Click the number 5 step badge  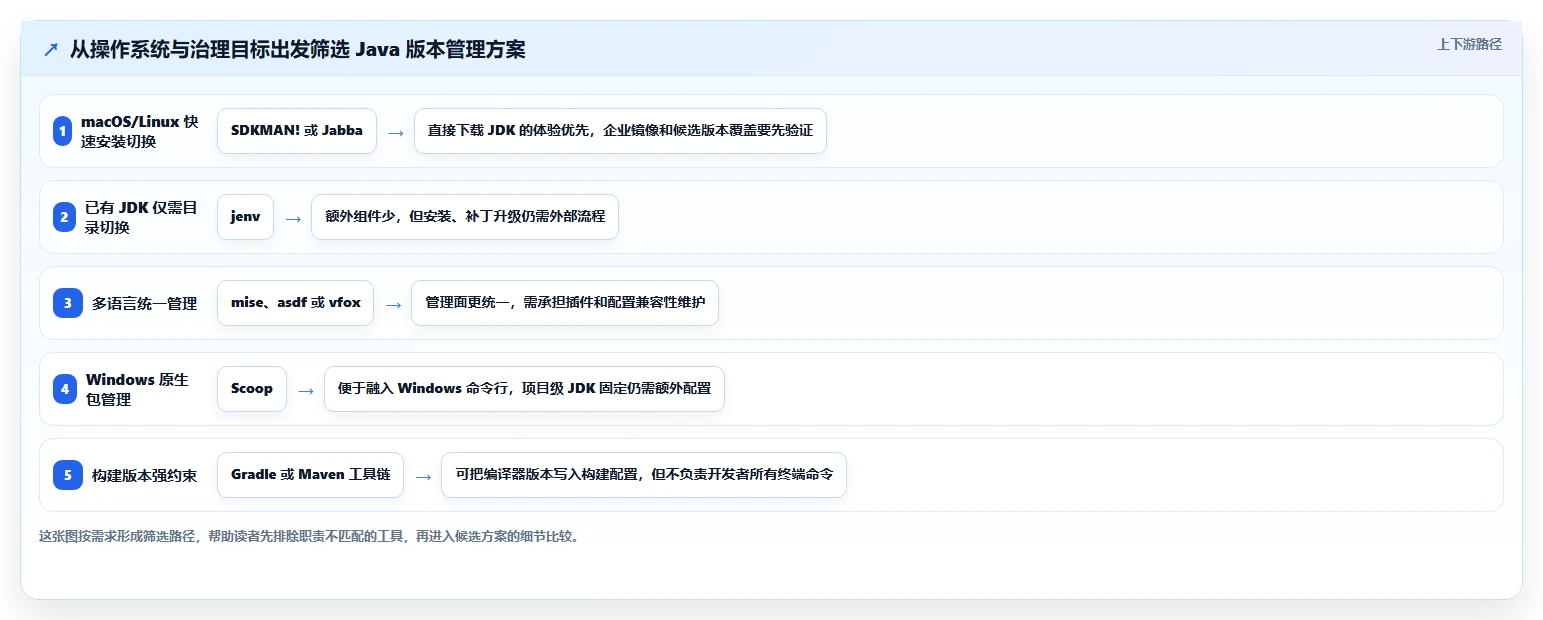tap(68, 475)
